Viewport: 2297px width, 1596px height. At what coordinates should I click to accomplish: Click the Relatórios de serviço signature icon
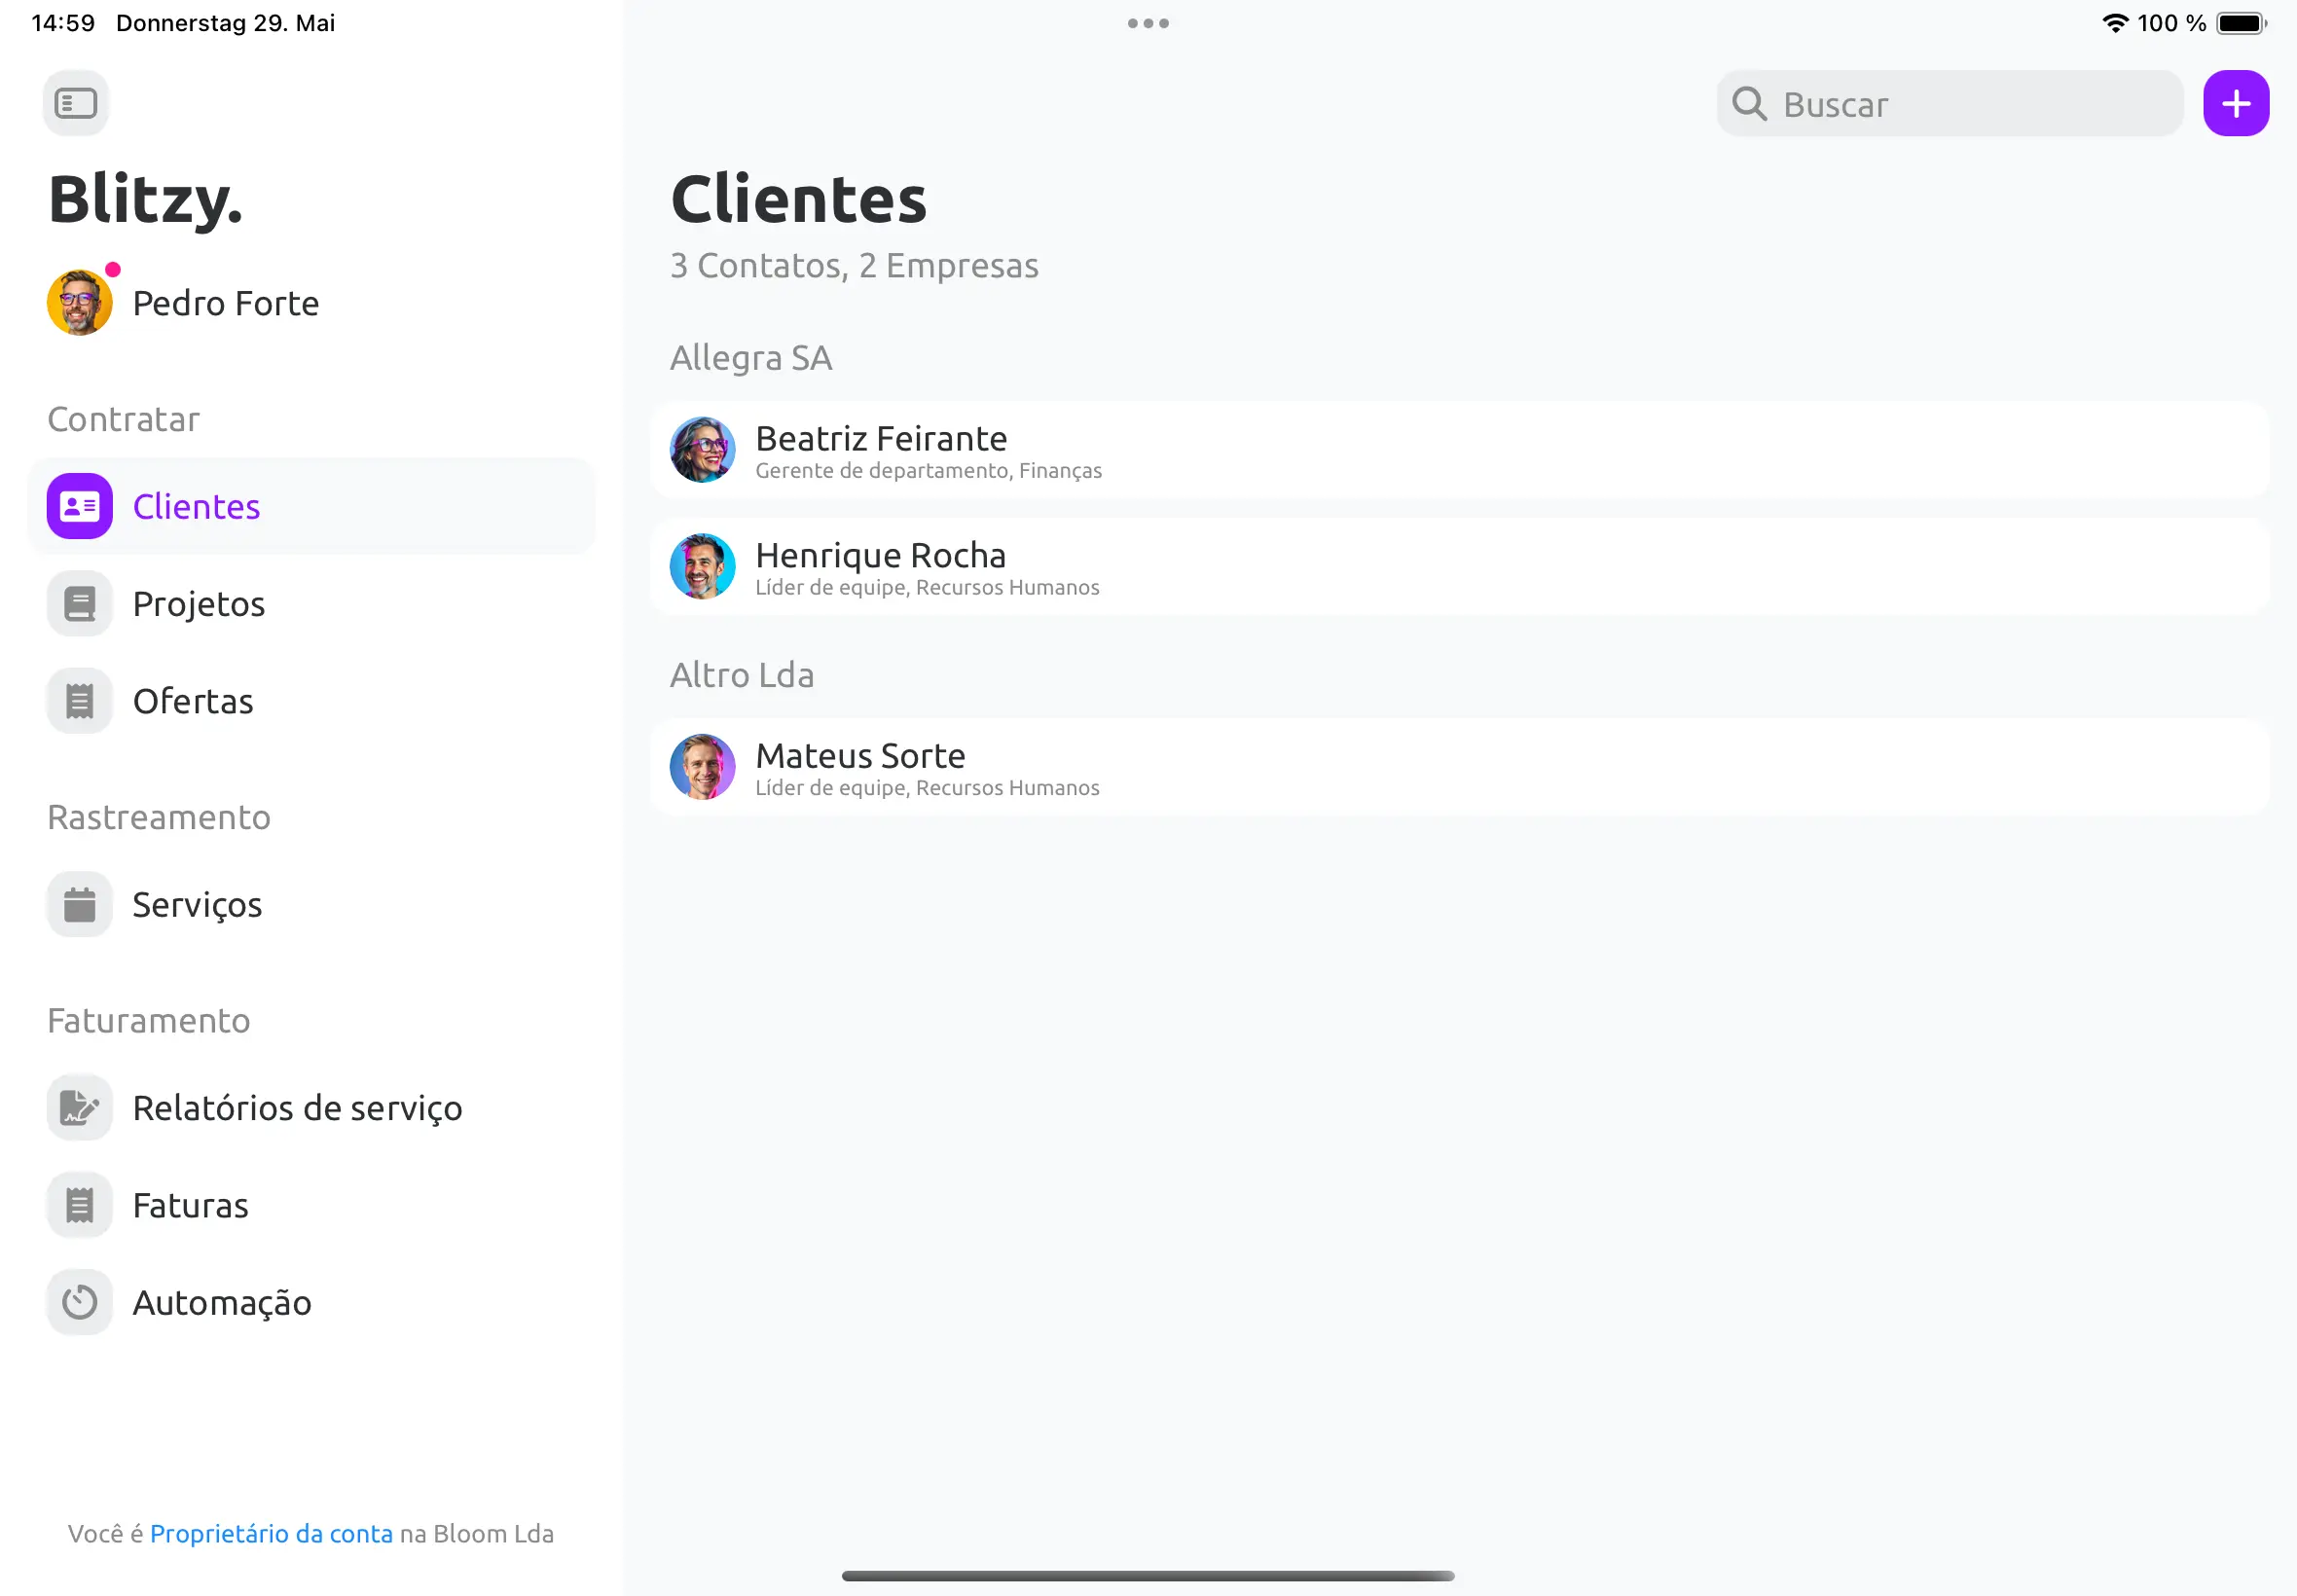[x=80, y=1107]
